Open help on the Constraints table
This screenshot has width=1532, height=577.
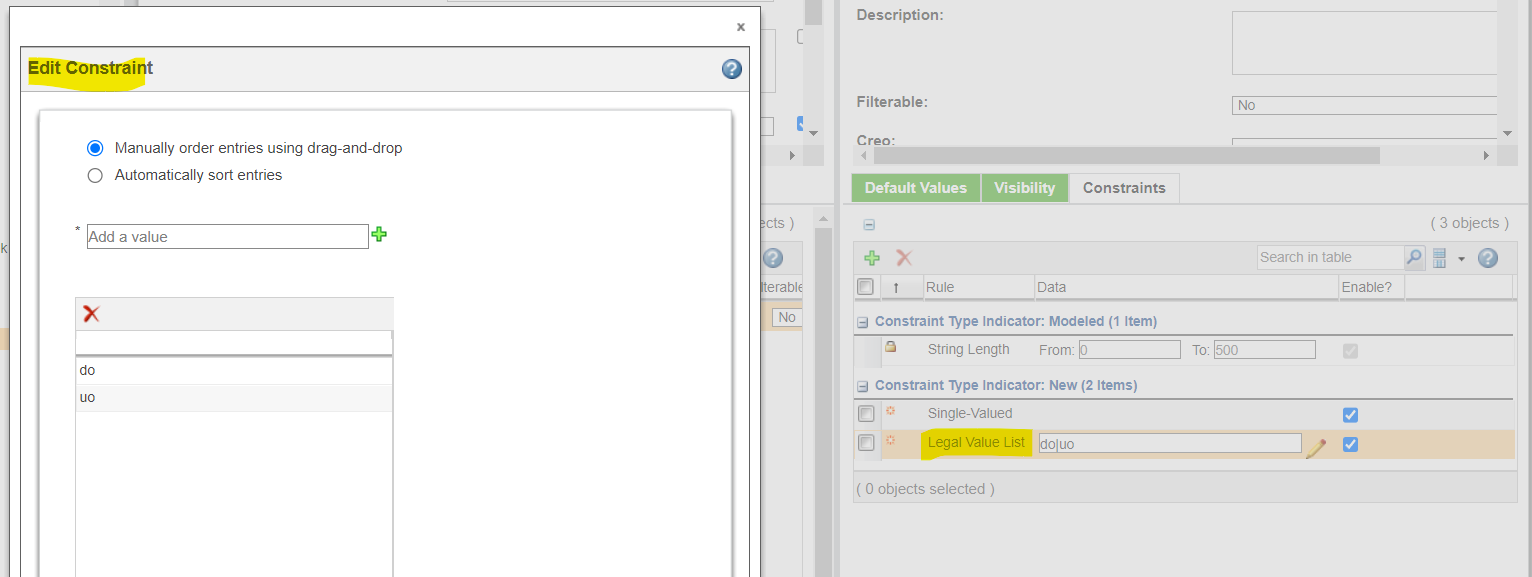pos(1488,257)
